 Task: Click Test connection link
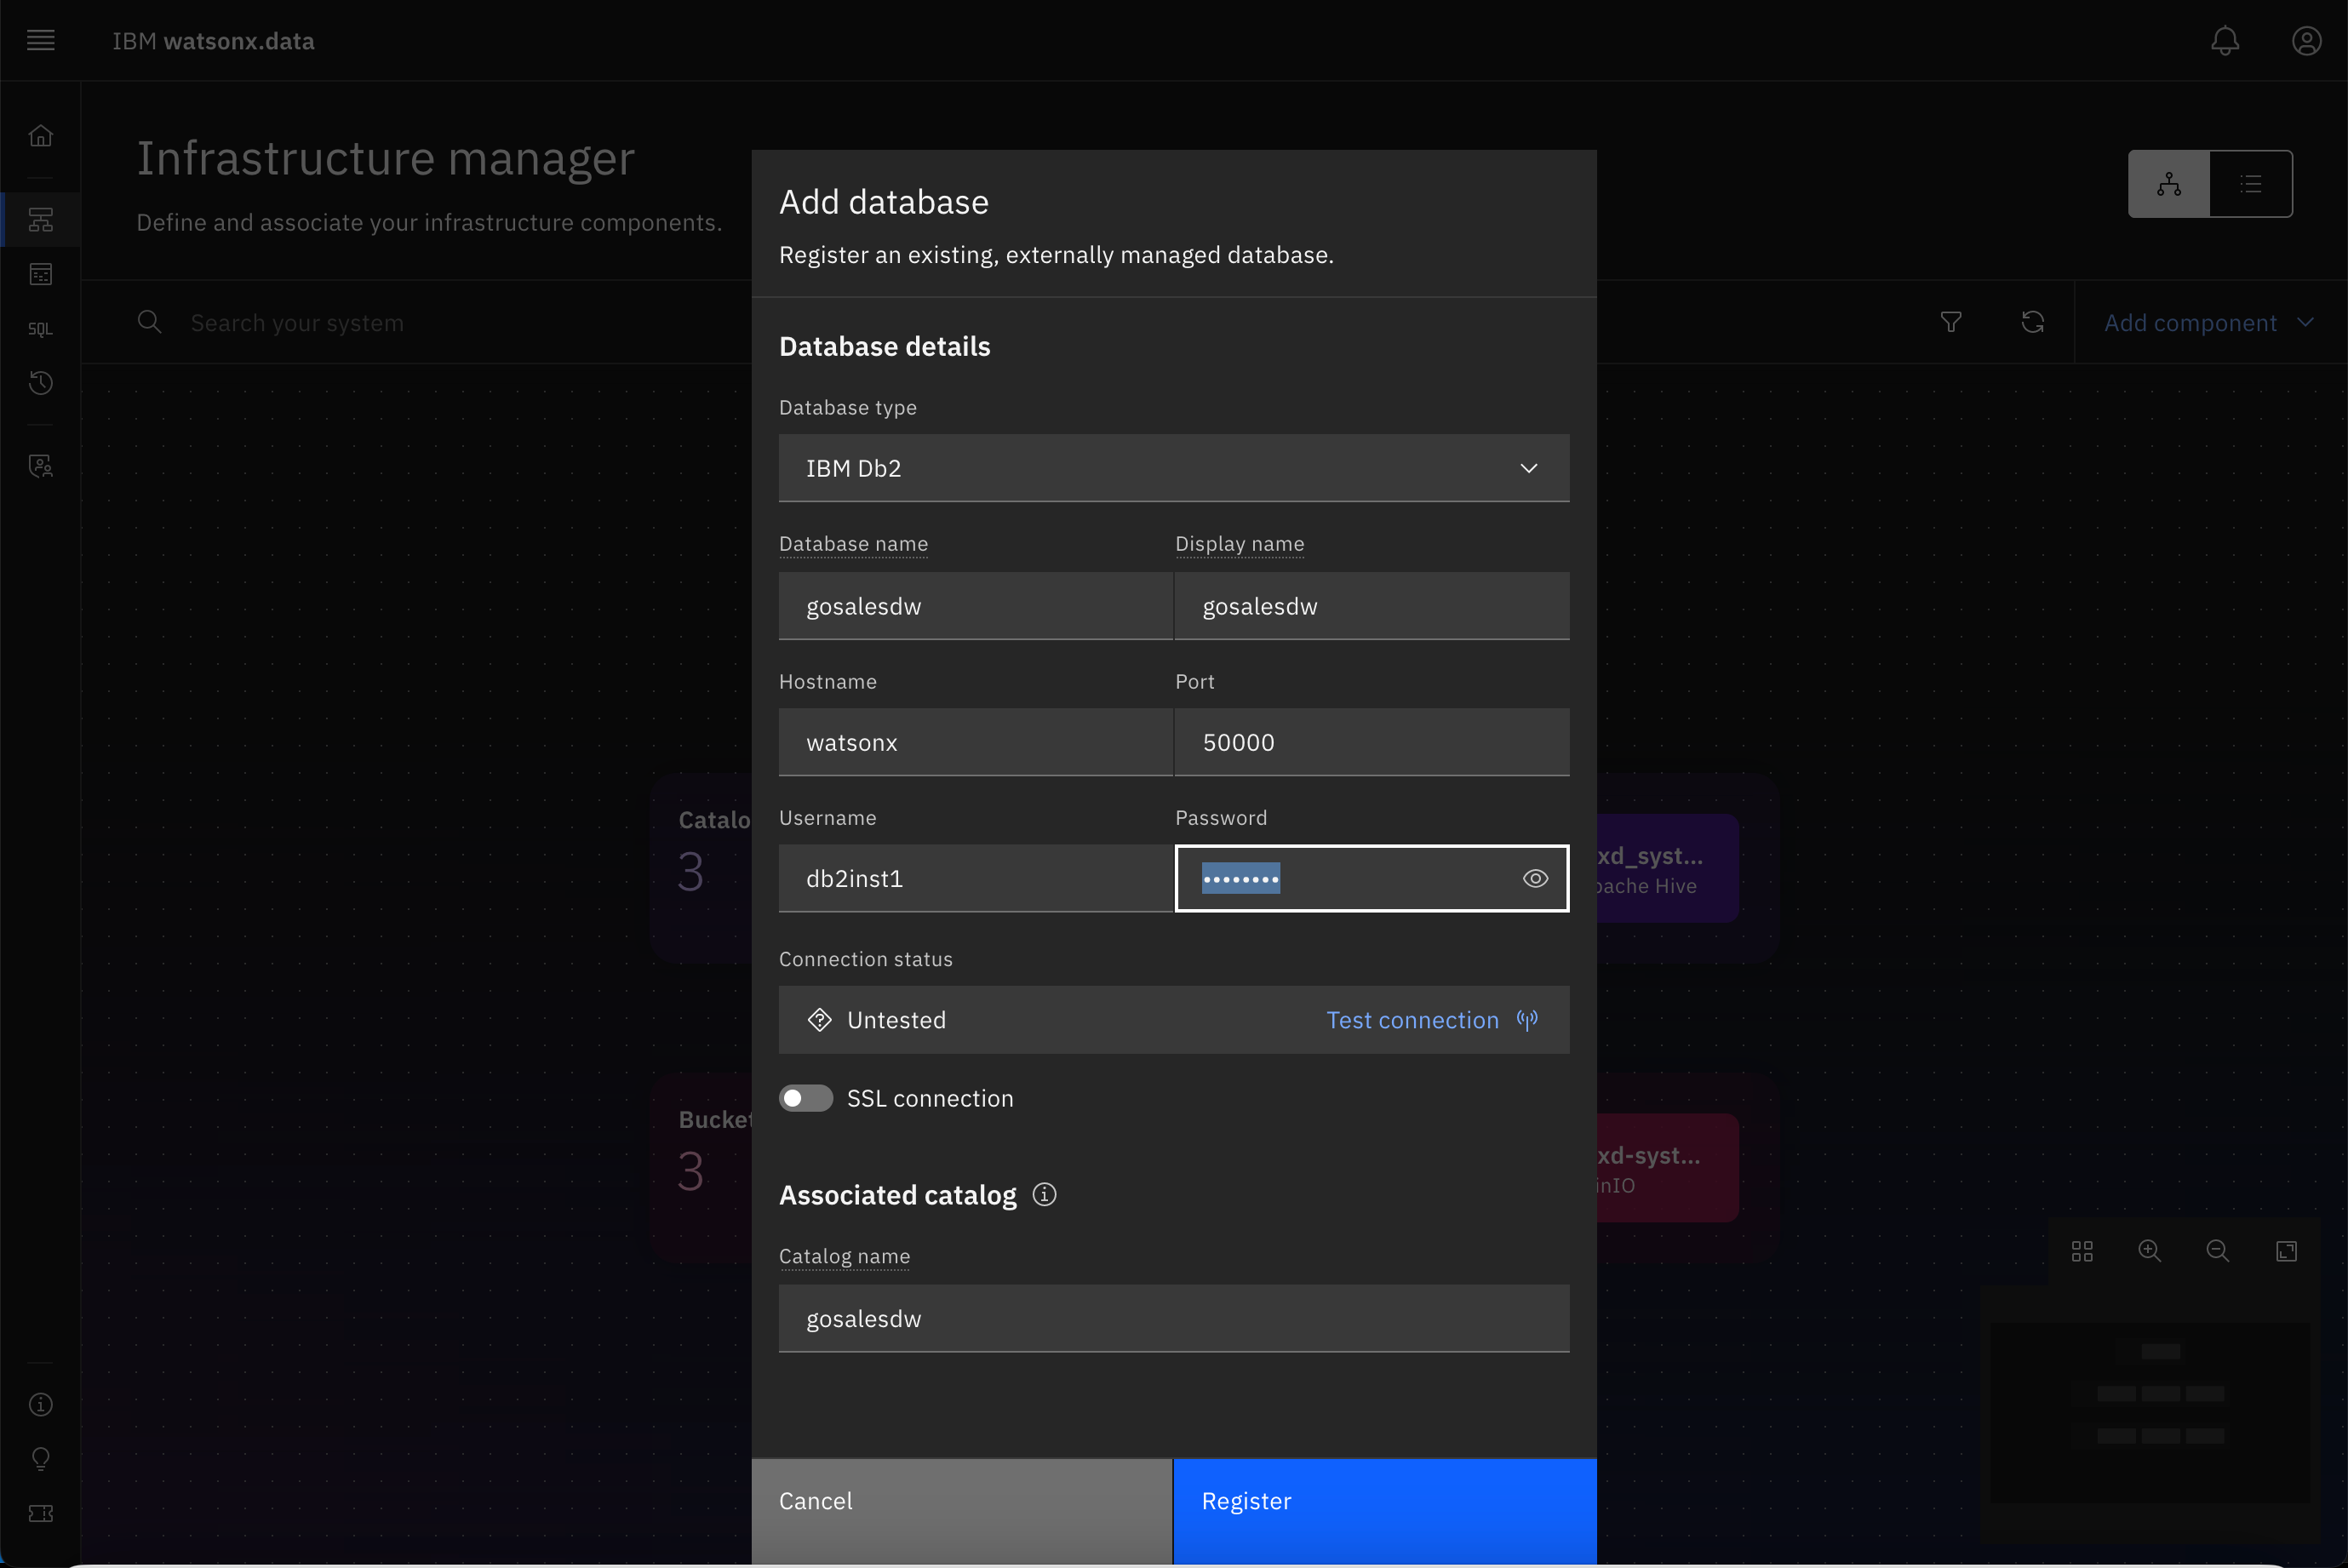(x=1412, y=1020)
